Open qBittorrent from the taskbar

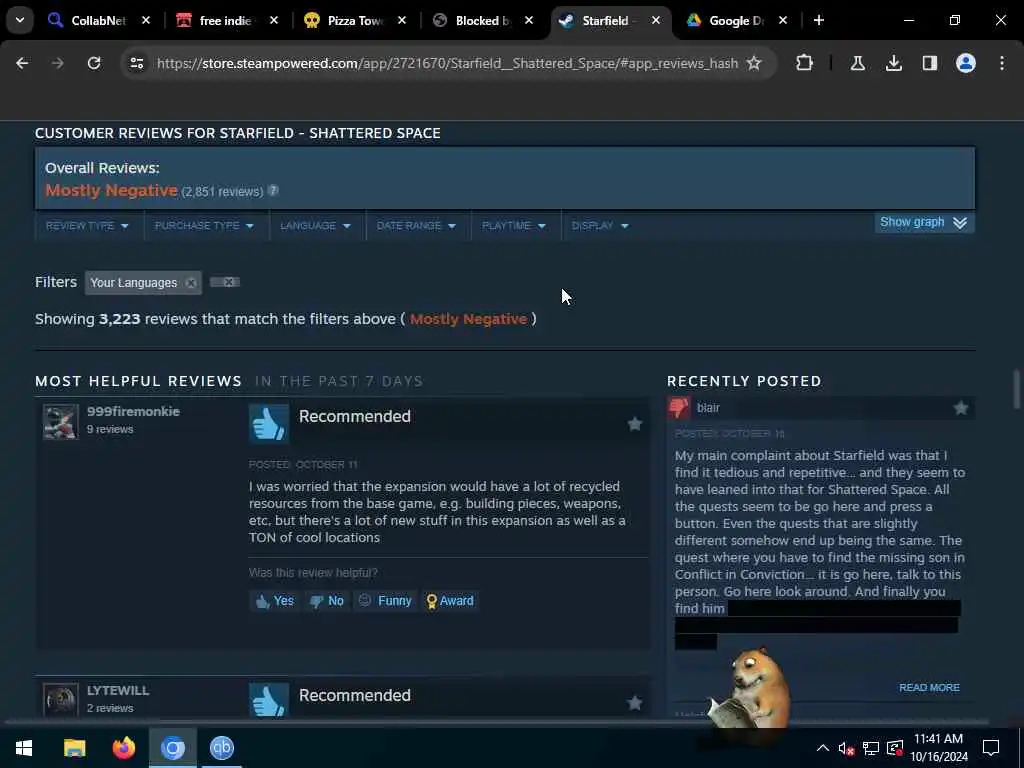222,748
